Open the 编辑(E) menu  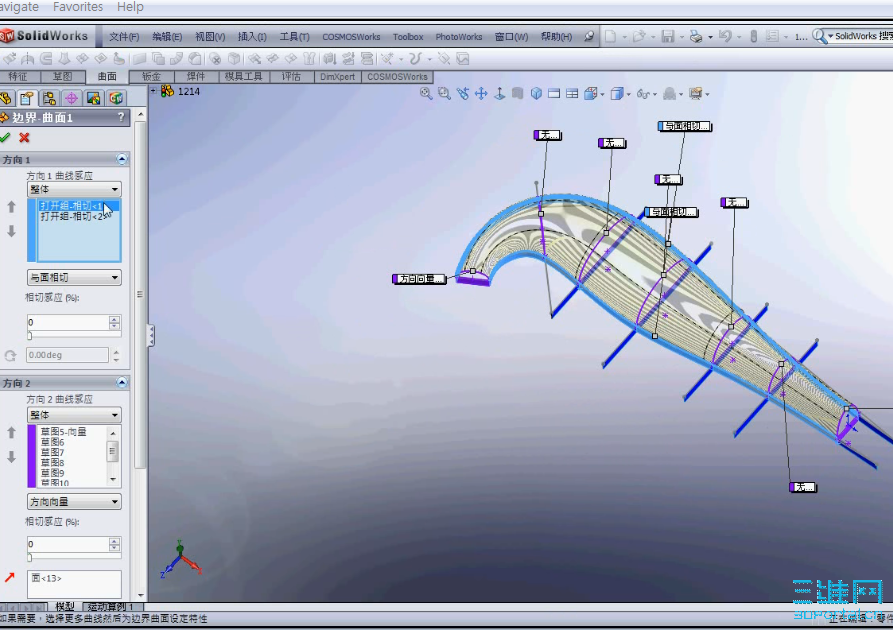coord(167,37)
